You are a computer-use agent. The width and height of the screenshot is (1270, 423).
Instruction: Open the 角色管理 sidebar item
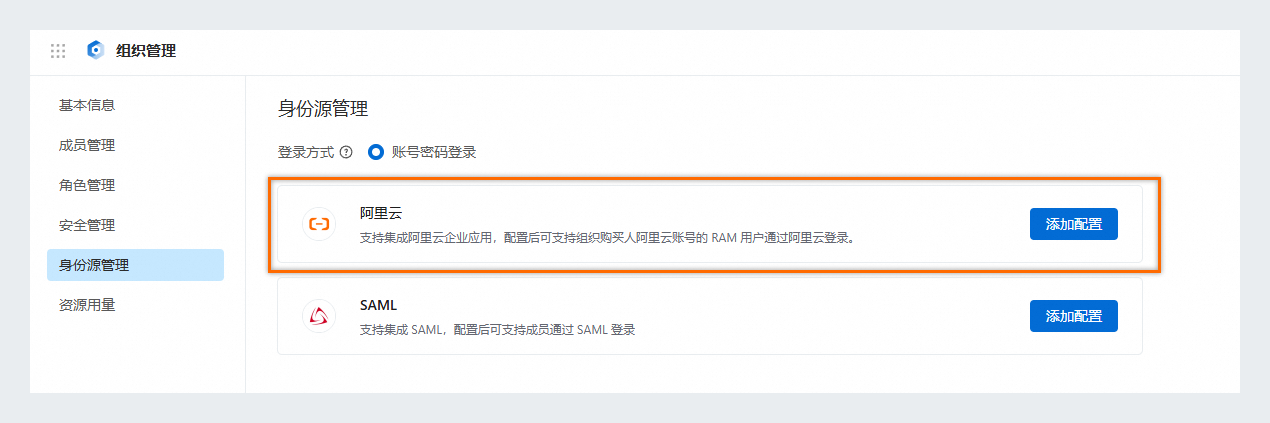point(87,185)
